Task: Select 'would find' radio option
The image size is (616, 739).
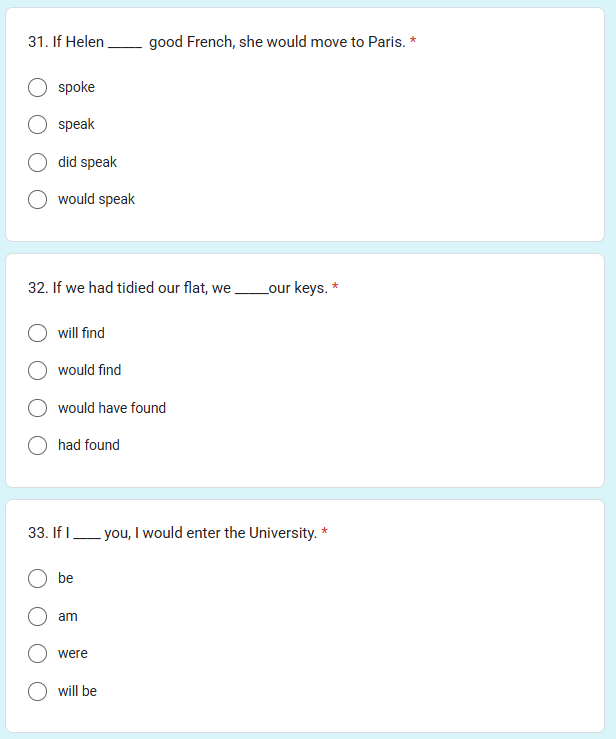Action: (x=37, y=370)
